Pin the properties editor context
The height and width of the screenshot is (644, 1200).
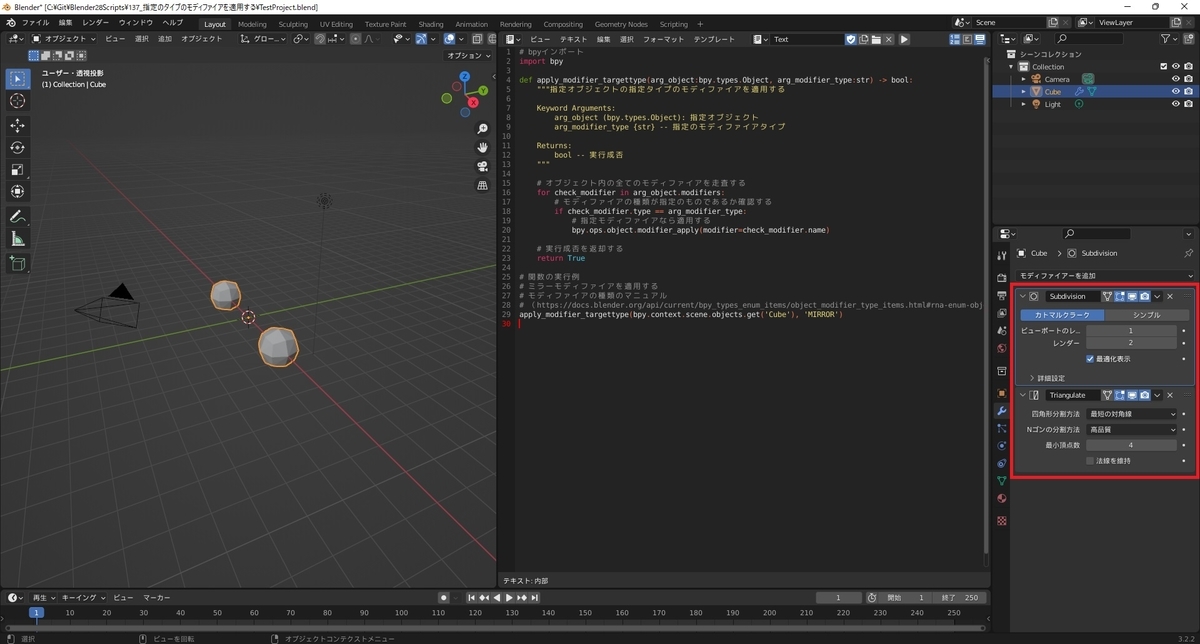point(1188,253)
